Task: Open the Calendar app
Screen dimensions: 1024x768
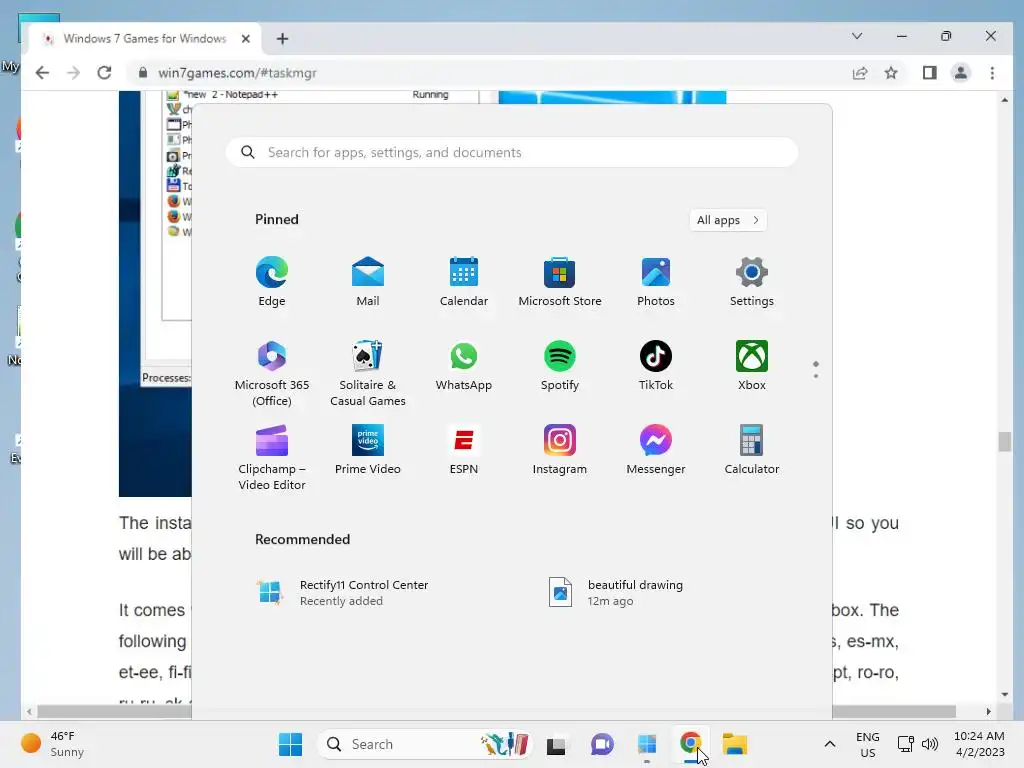Action: 464,281
